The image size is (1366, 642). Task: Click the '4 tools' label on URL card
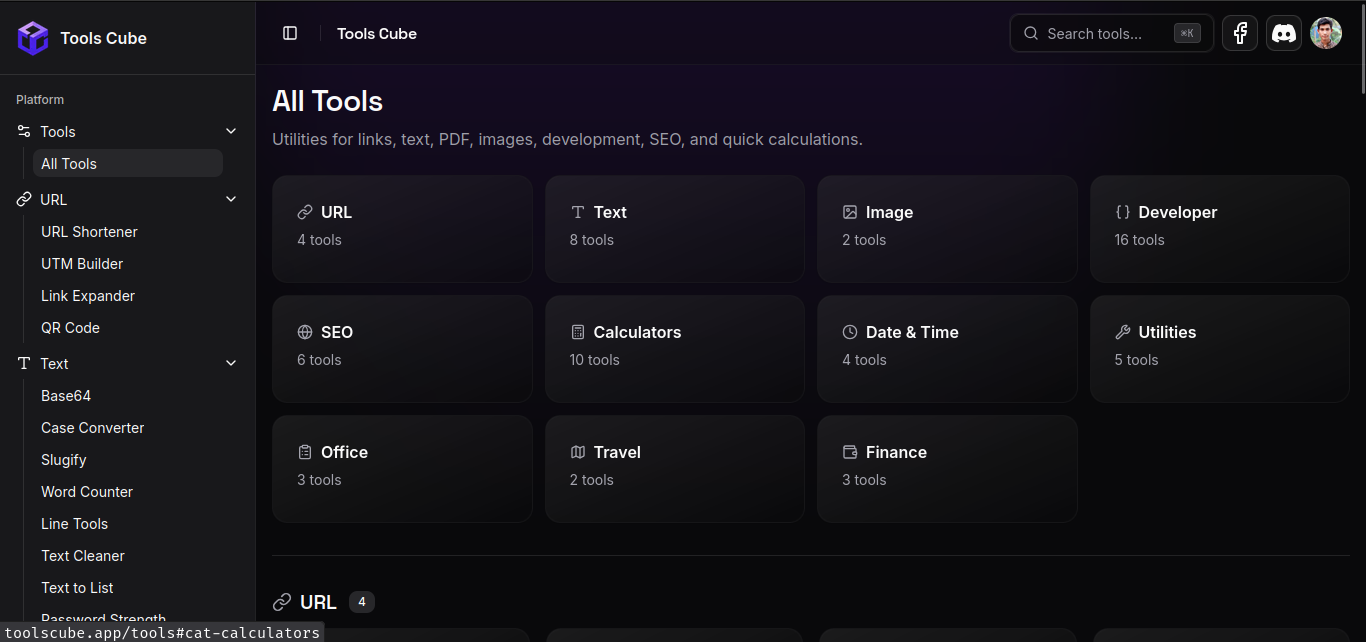click(x=319, y=240)
